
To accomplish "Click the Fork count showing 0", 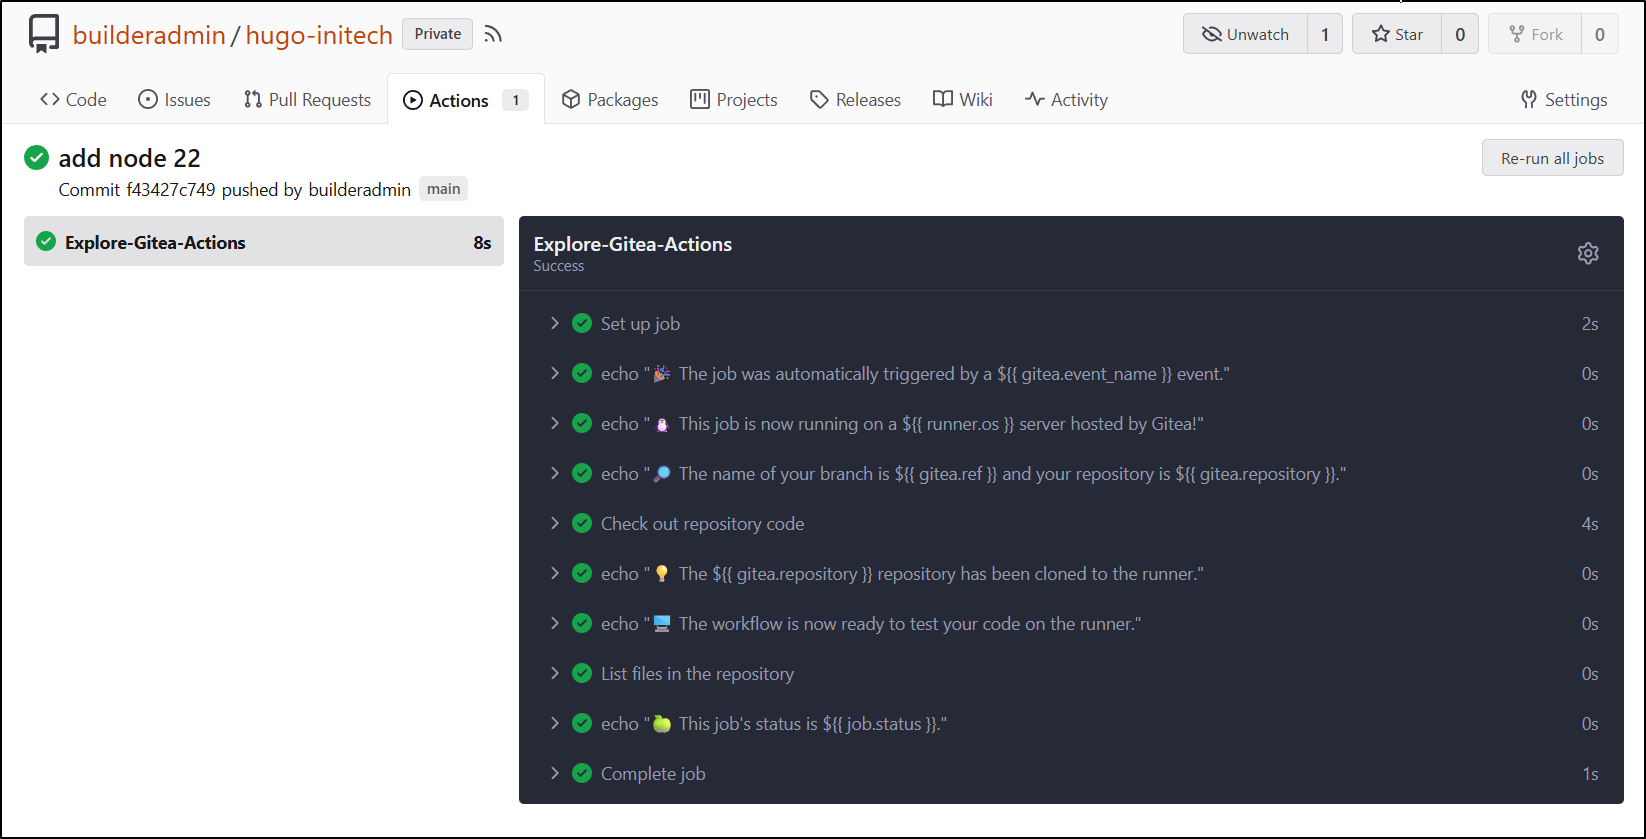I will click(1599, 34).
